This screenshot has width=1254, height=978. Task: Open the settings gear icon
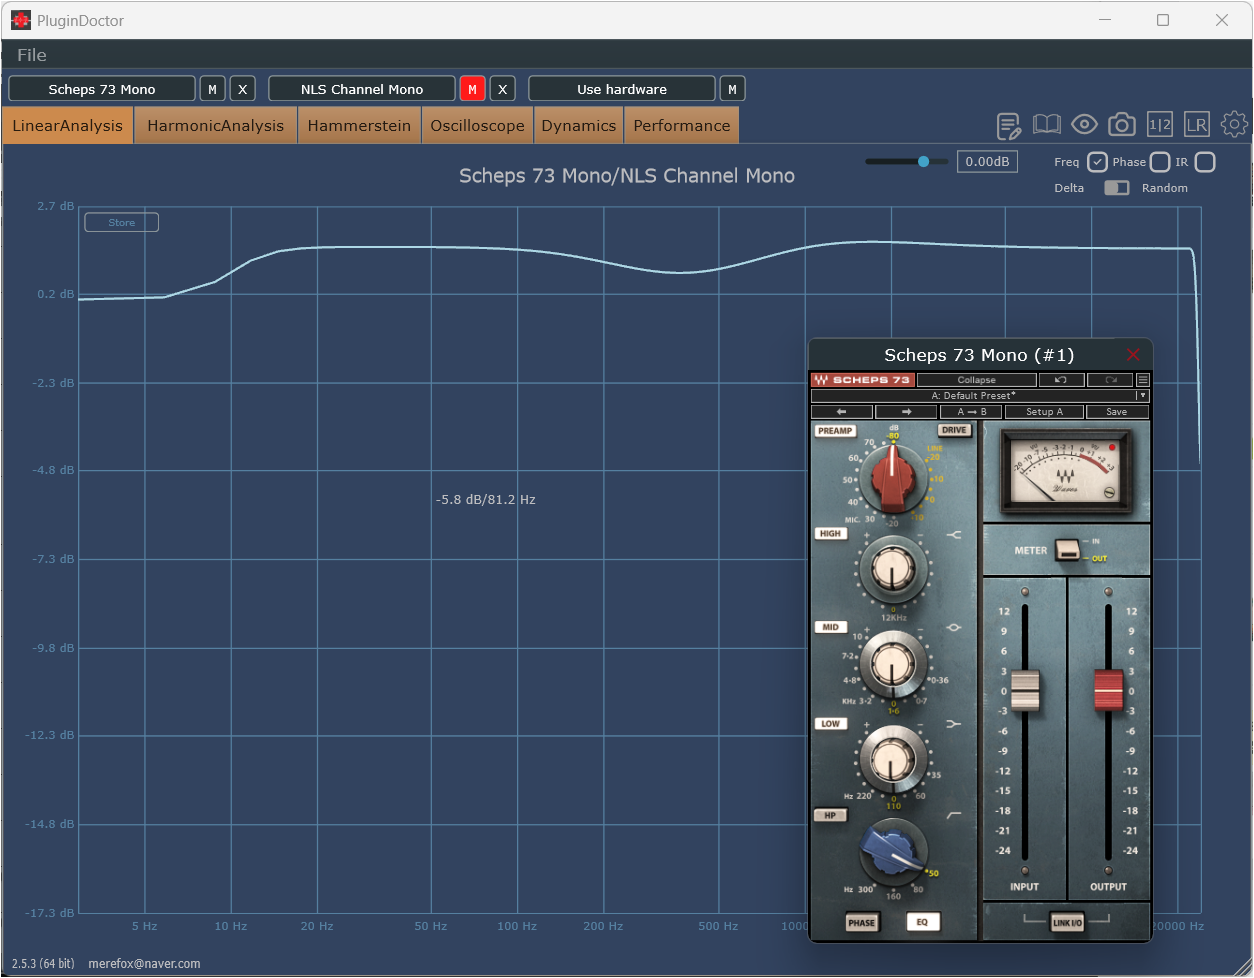pos(1234,124)
